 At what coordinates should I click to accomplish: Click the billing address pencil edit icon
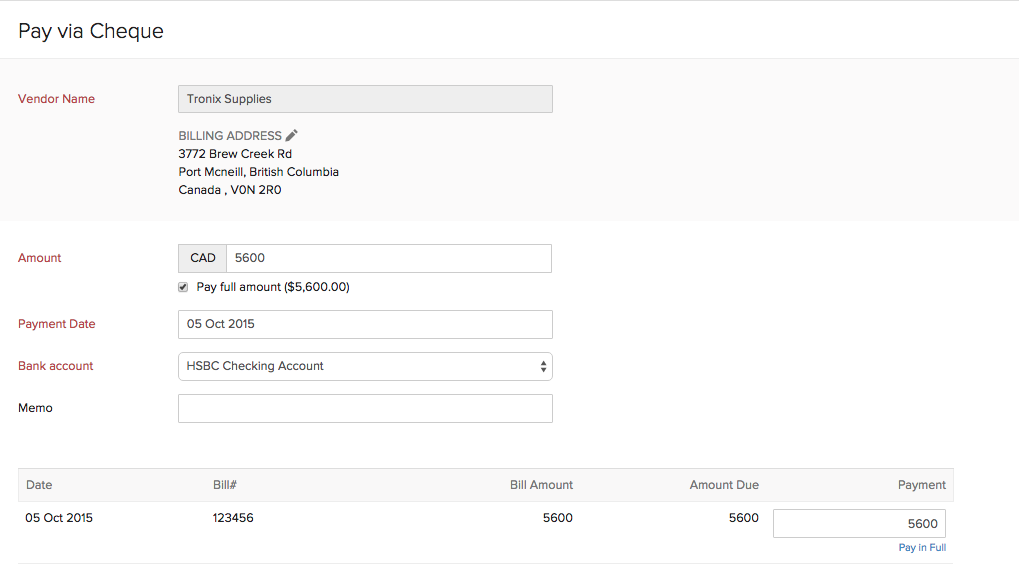coord(291,136)
